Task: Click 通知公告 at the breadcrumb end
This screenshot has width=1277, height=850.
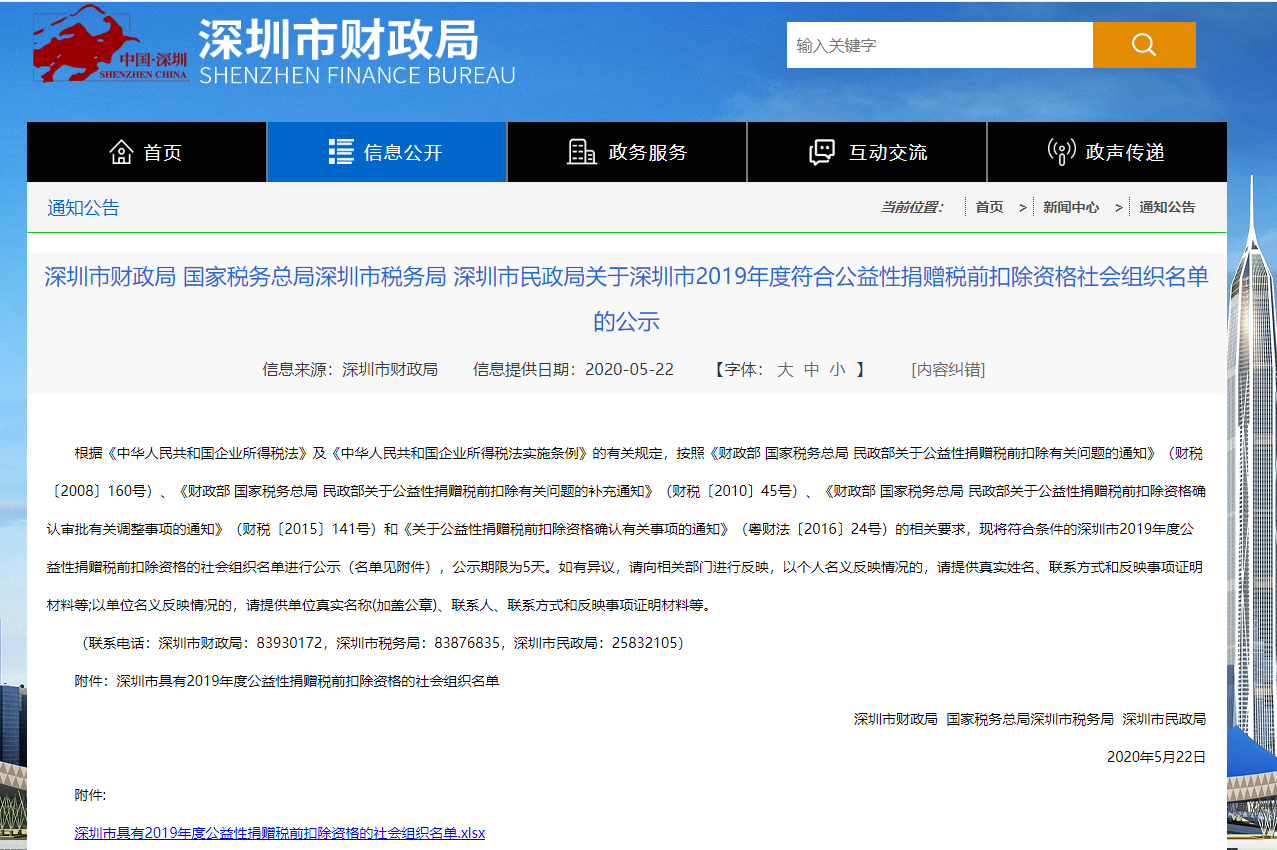Action: pos(1167,207)
